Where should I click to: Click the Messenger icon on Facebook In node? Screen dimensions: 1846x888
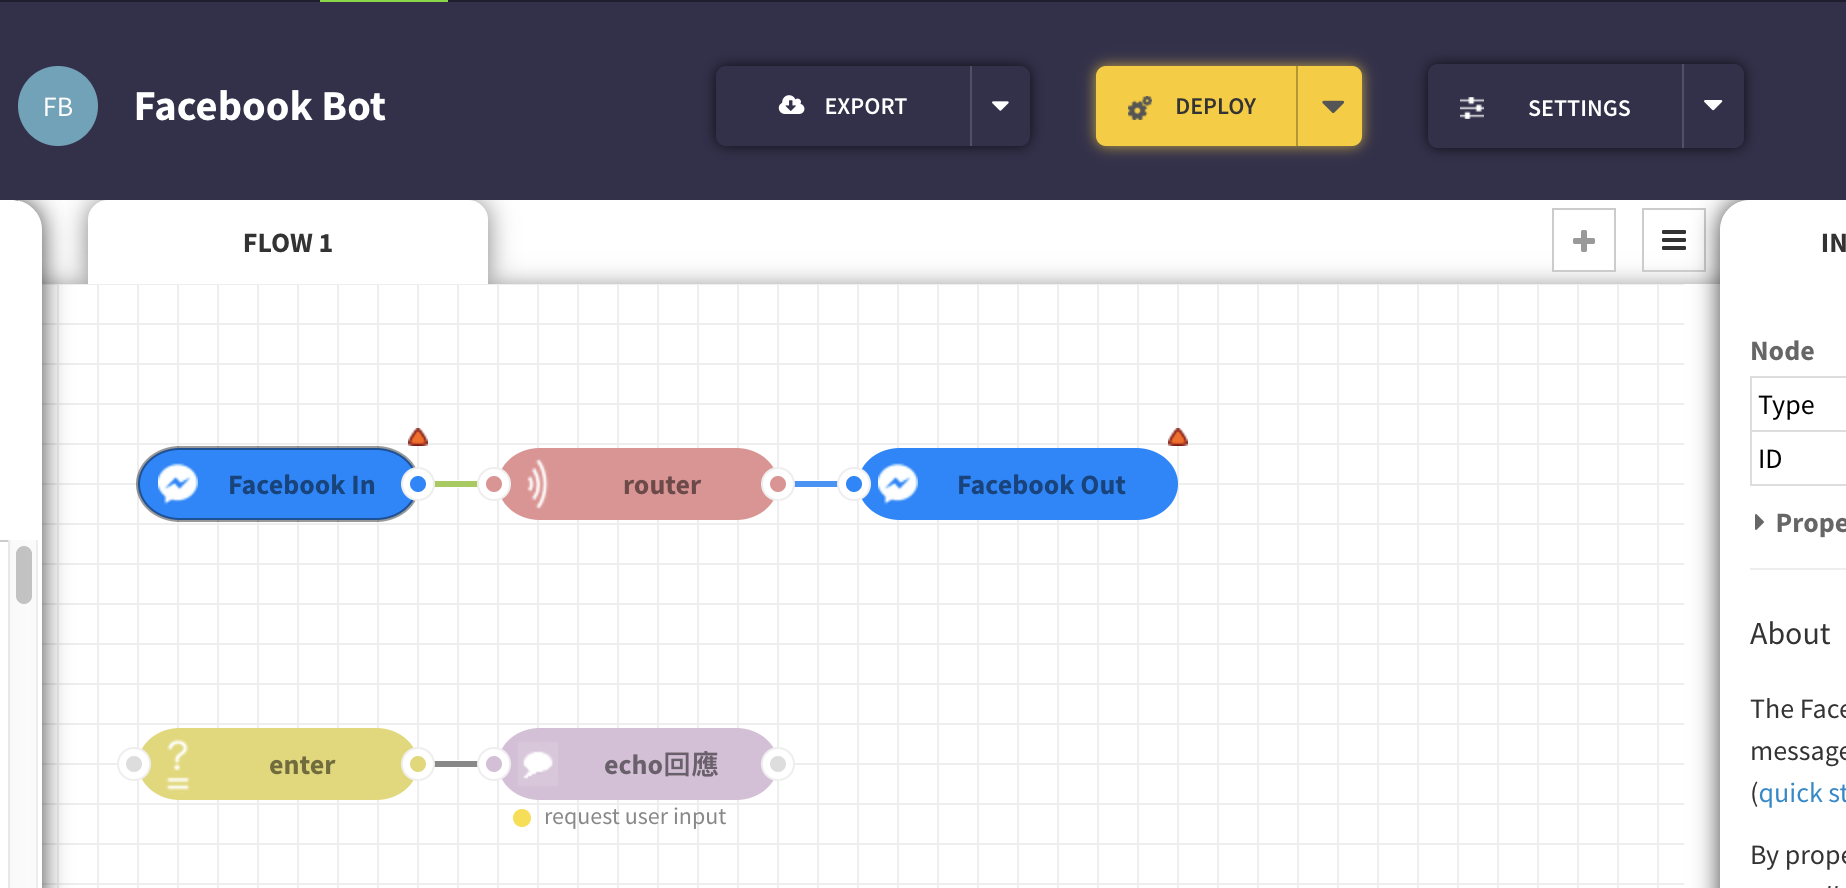(178, 484)
